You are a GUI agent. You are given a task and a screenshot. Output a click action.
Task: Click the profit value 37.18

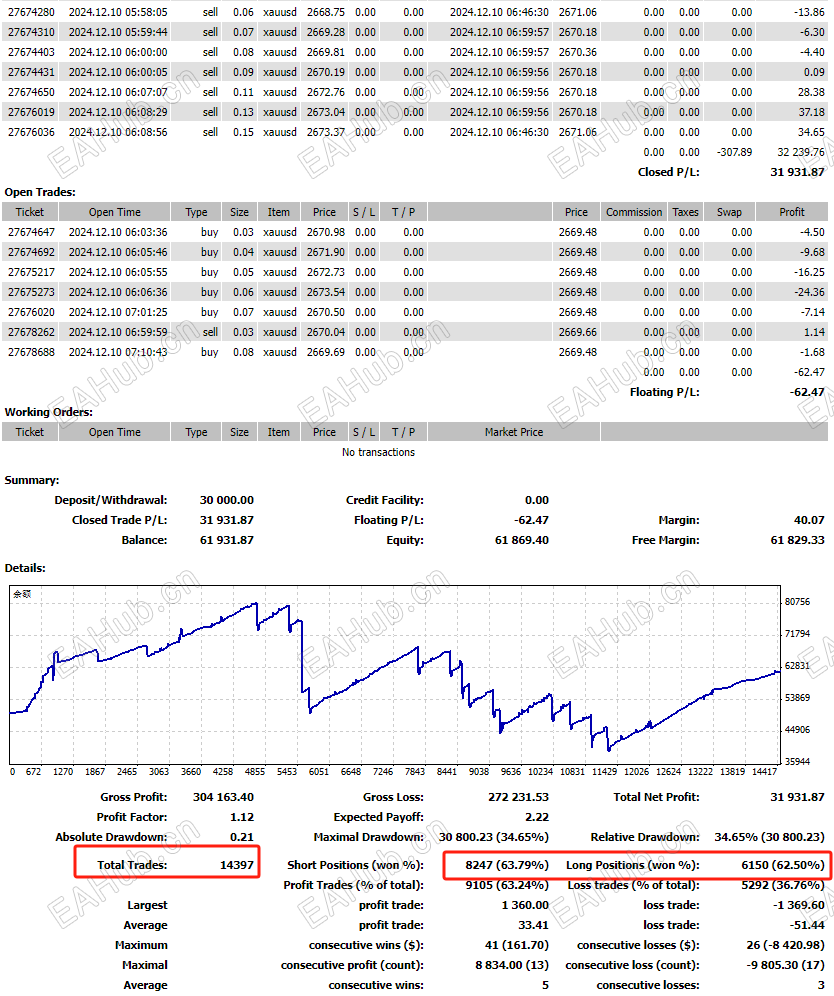pos(811,112)
